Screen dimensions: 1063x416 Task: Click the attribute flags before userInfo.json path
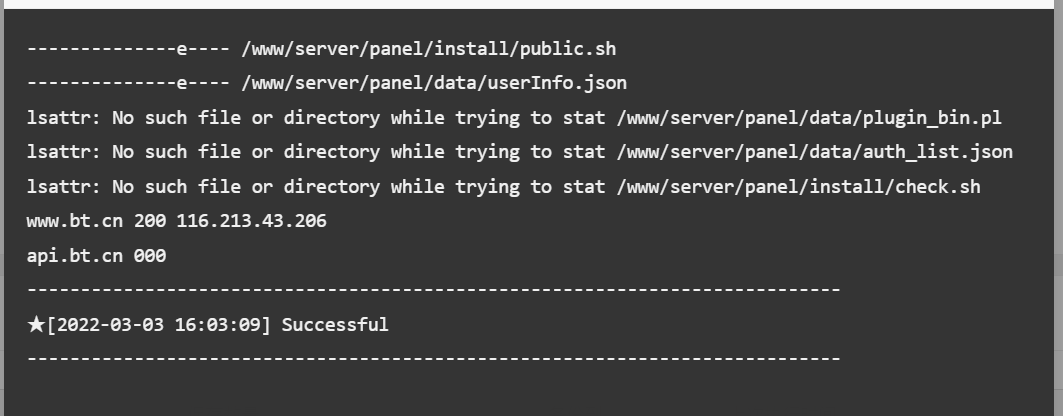point(128,83)
